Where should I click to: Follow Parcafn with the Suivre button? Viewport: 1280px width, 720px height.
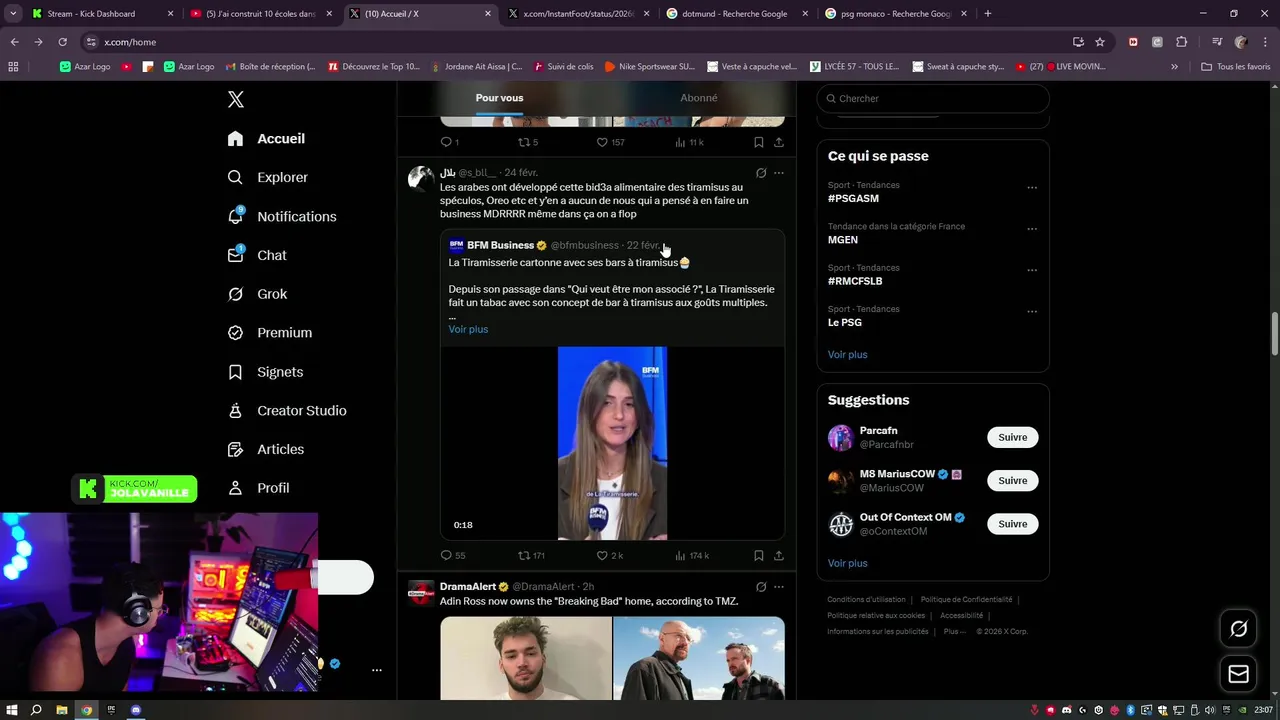point(1012,437)
